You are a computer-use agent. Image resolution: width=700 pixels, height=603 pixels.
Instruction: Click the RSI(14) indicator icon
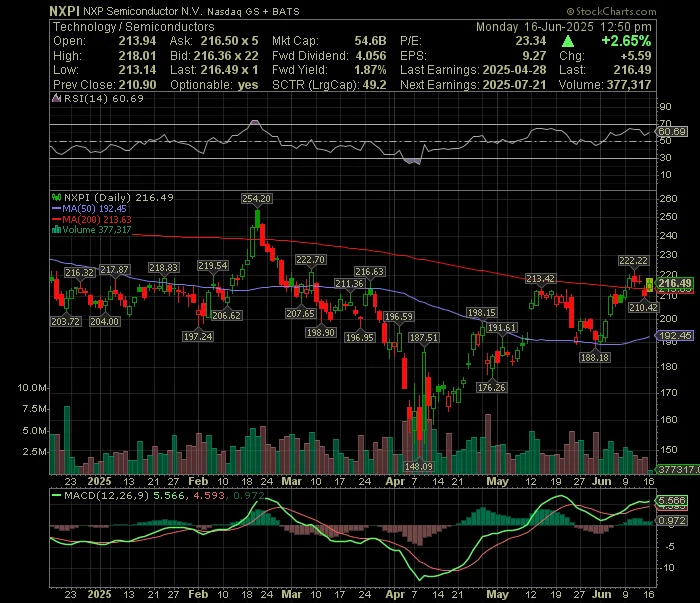click(57, 99)
